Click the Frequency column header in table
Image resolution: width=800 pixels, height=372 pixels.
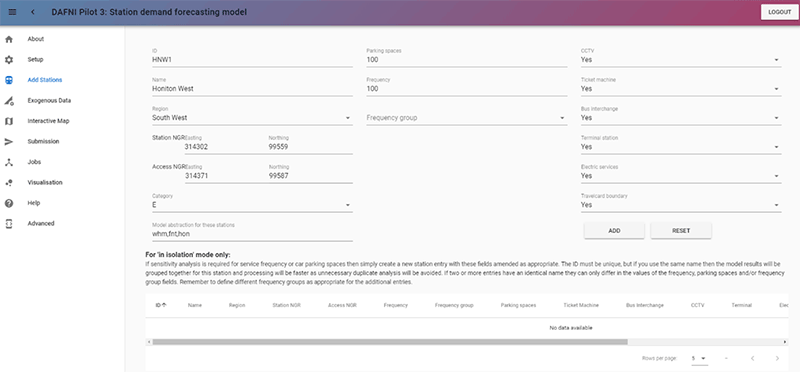click(x=395, y=305)
